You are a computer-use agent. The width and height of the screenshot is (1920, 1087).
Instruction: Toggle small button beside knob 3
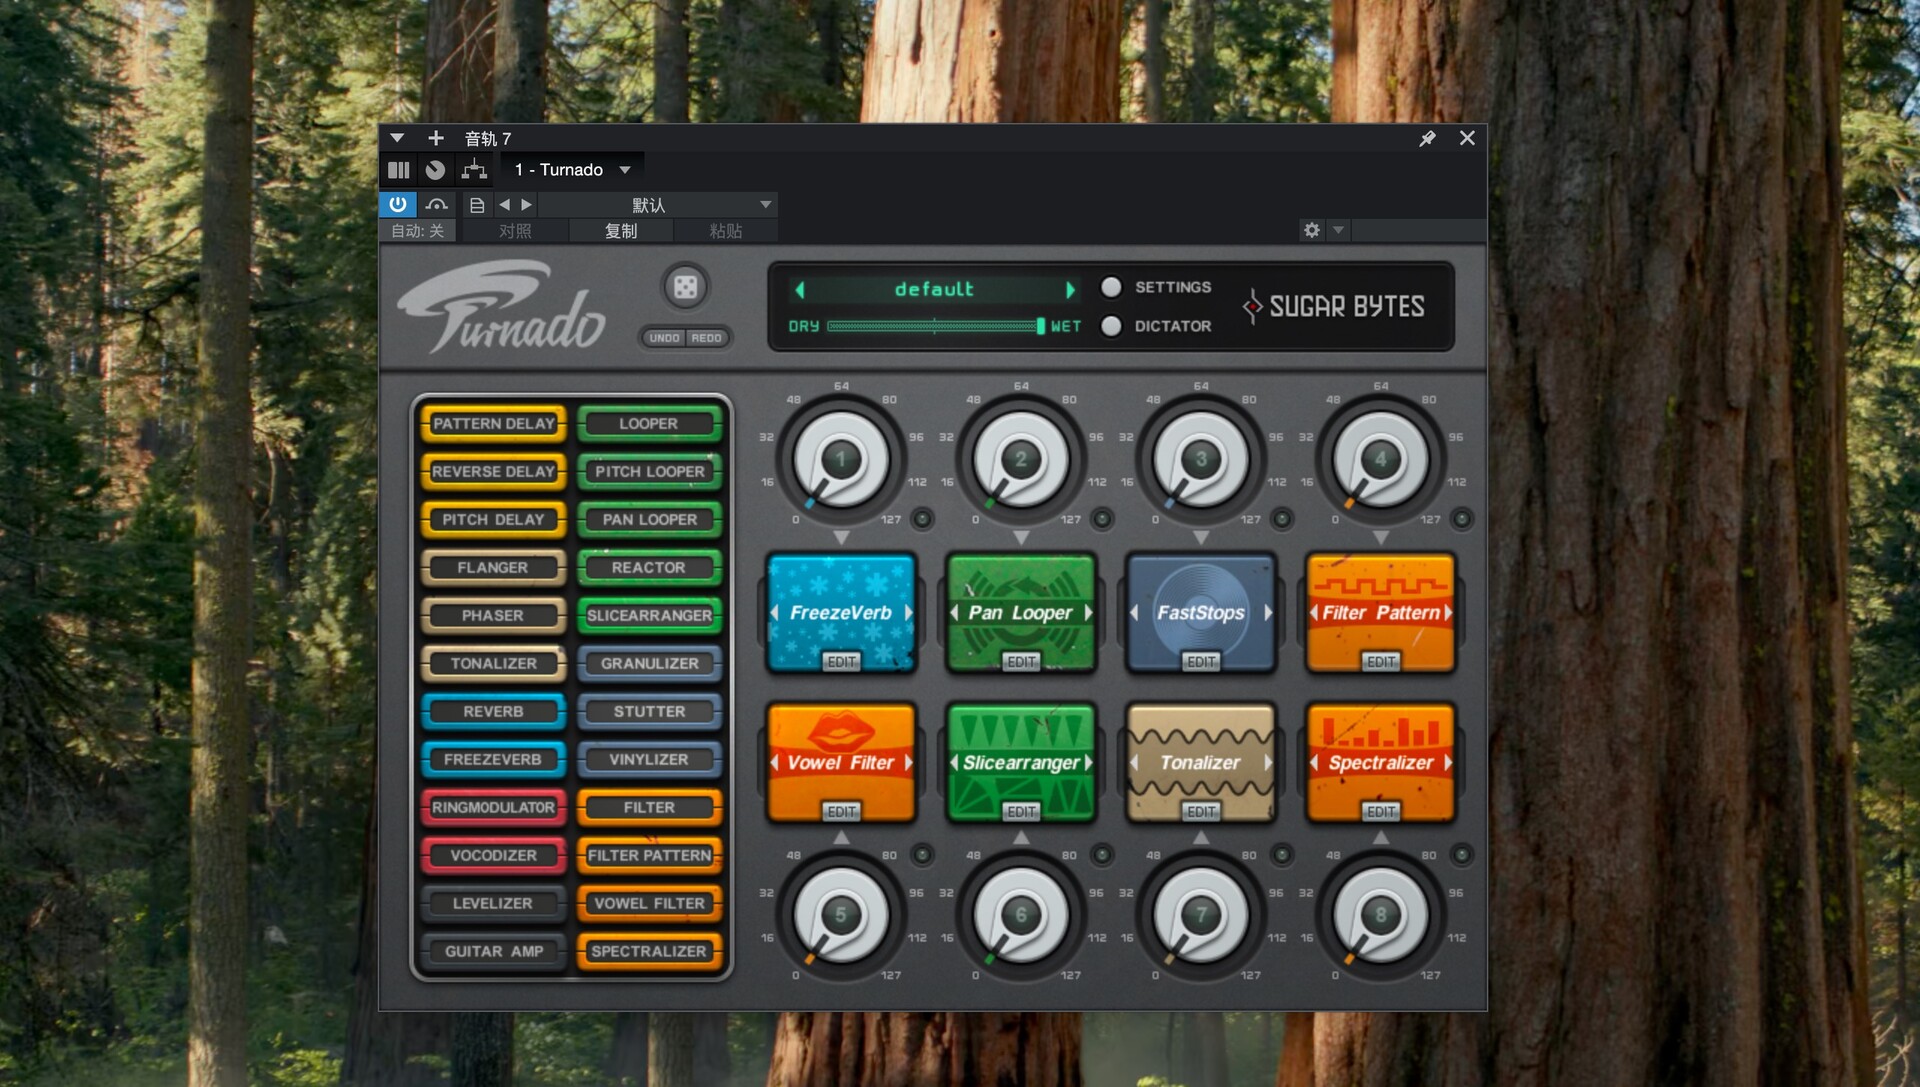click(1282, 518)
